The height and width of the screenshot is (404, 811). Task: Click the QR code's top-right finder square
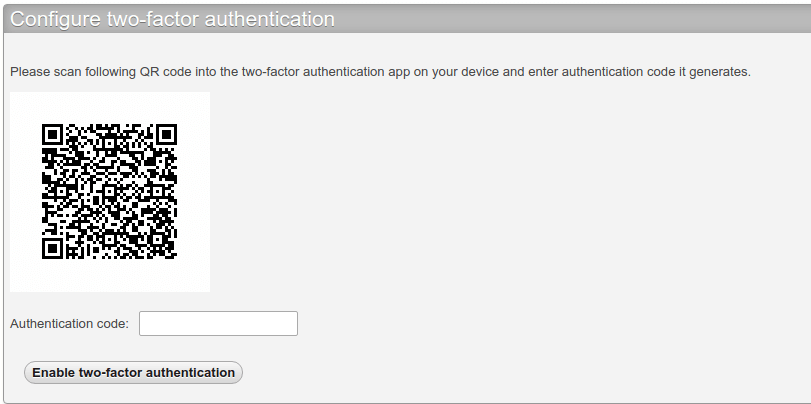(x=166, y=134)
